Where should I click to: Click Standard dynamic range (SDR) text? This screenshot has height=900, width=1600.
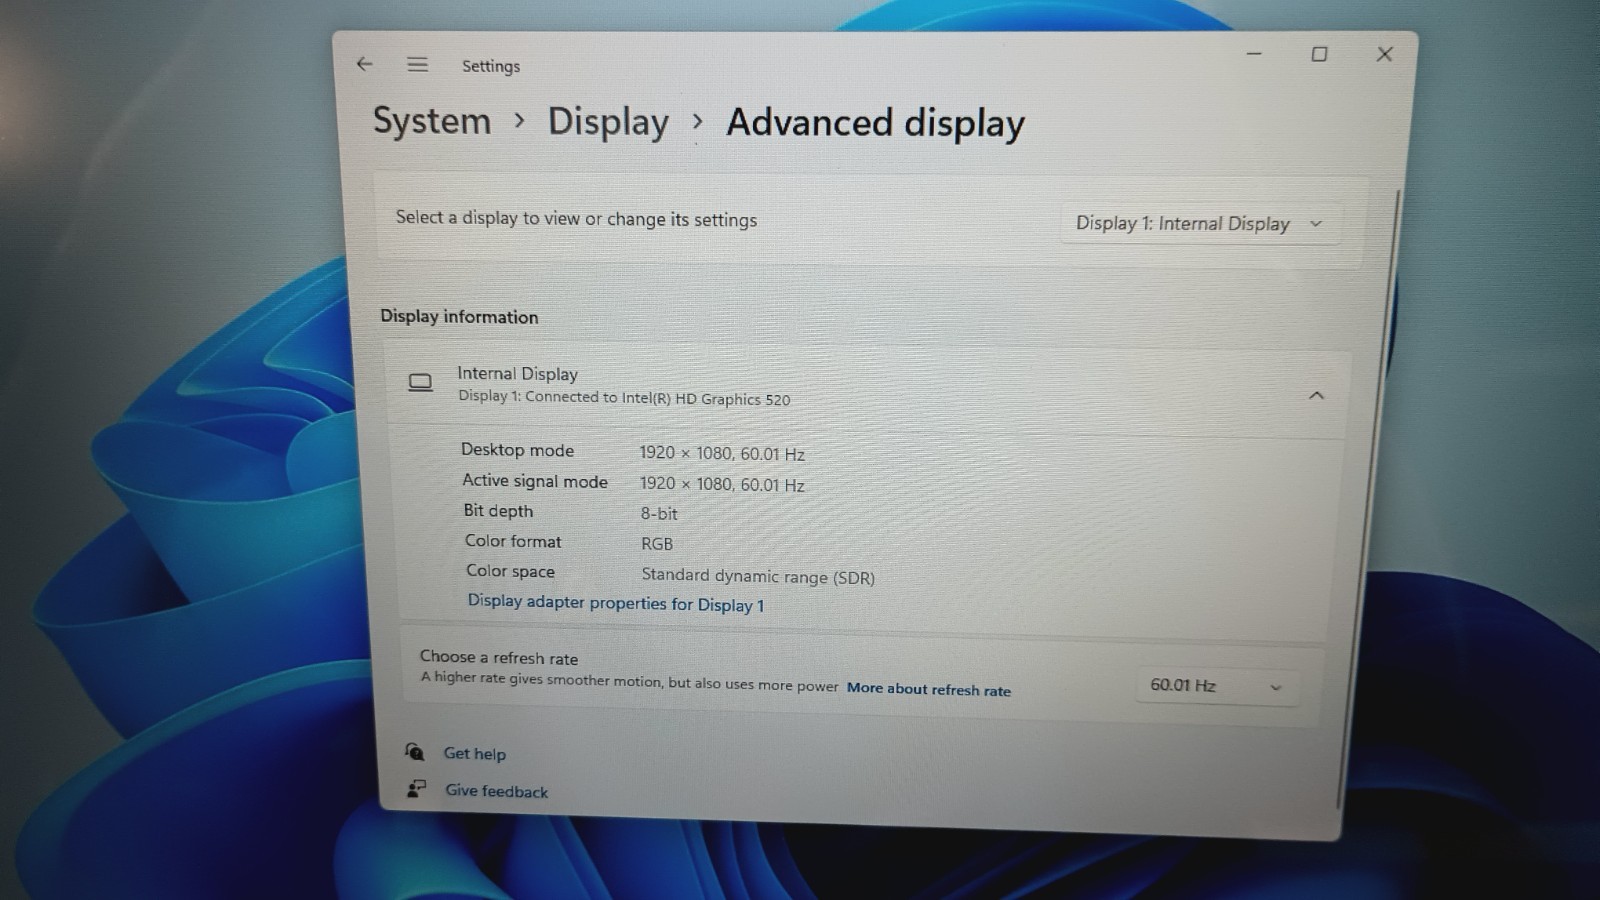click(758, 576)
